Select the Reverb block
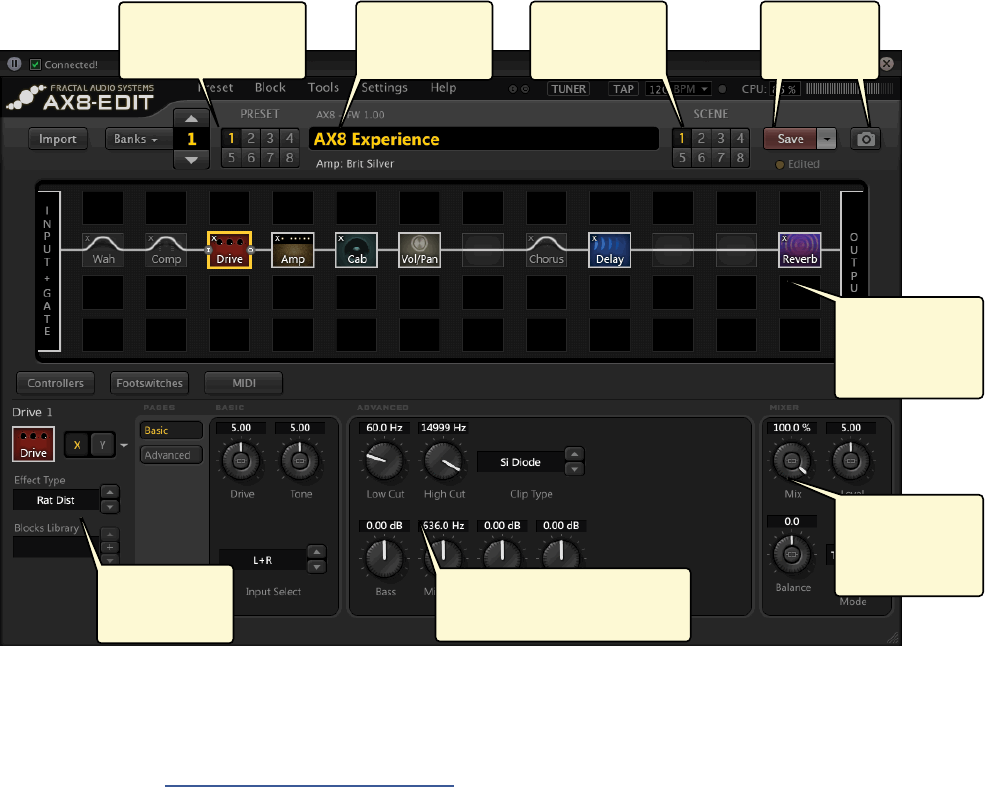Viewport: 985px width, 787px height. coord(800,250)
